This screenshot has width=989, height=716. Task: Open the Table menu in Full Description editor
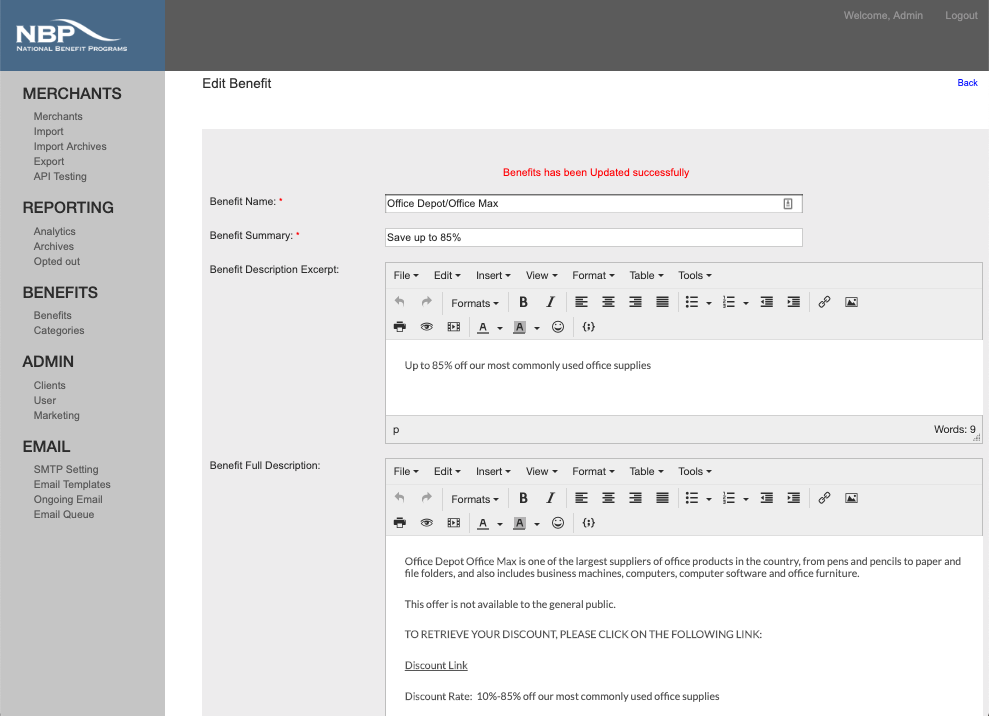coord(647,472)
